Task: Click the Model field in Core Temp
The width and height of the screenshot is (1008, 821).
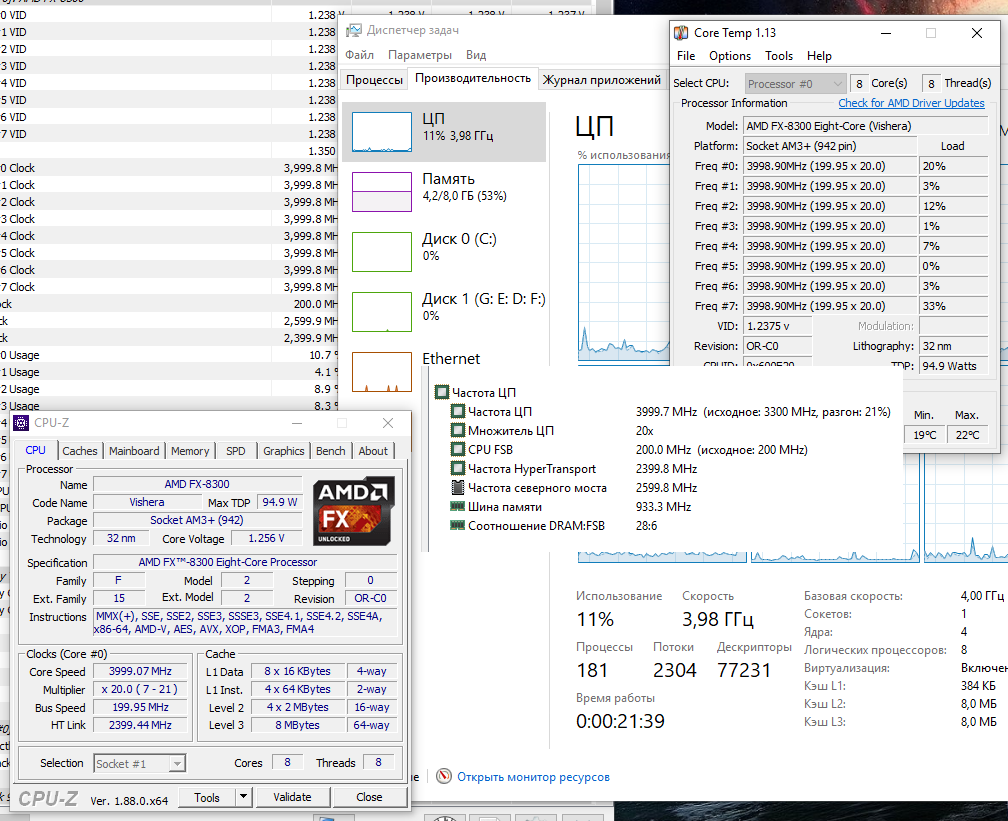Action: click(865, 126)
